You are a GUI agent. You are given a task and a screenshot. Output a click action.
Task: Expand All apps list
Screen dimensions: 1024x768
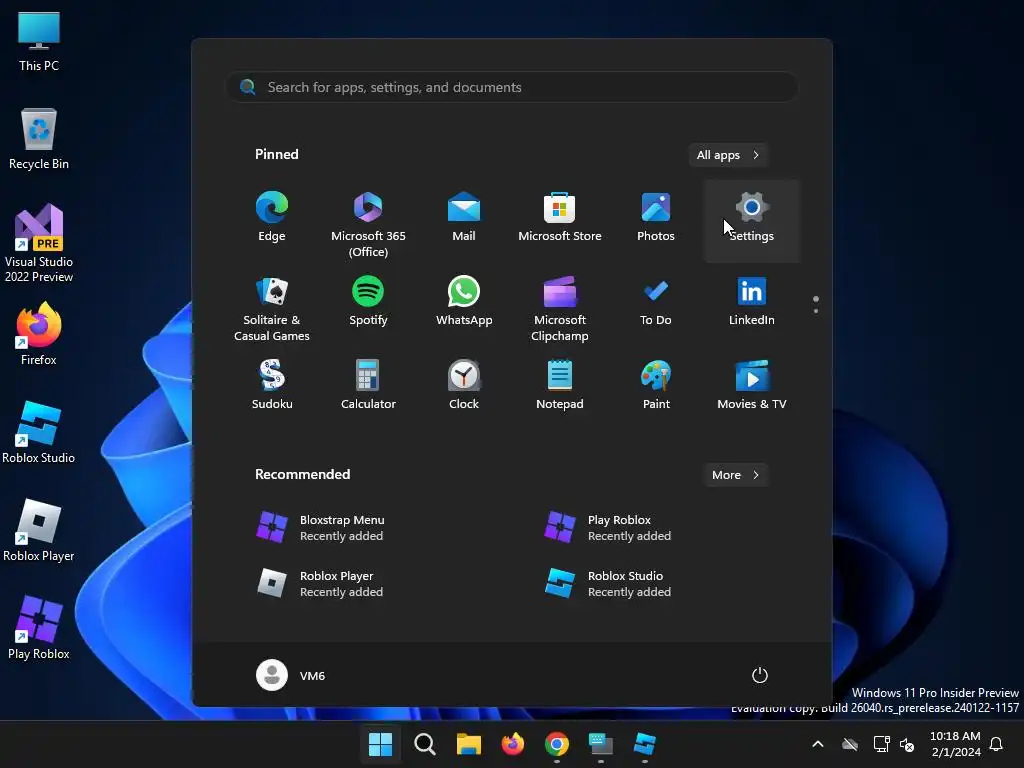[728, 155]
